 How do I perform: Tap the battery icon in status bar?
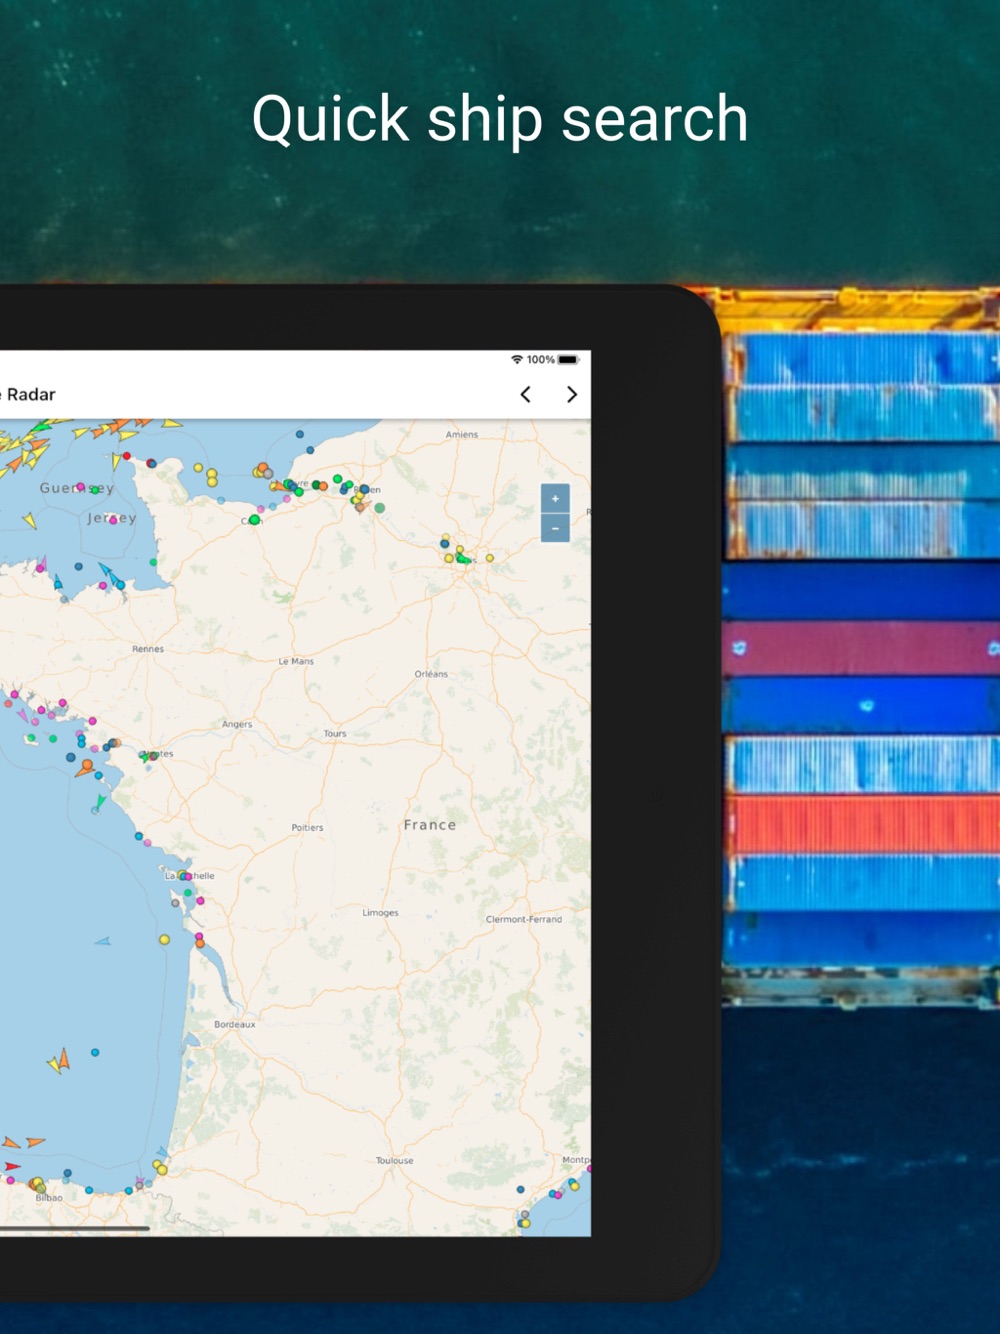click(x=569, y=359)
